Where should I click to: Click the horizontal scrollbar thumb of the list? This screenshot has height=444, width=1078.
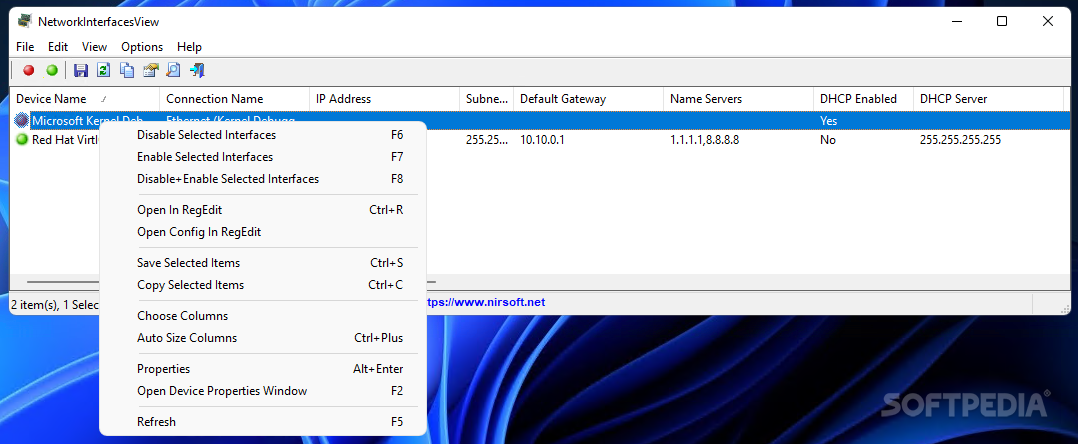[x=232, y=281]
